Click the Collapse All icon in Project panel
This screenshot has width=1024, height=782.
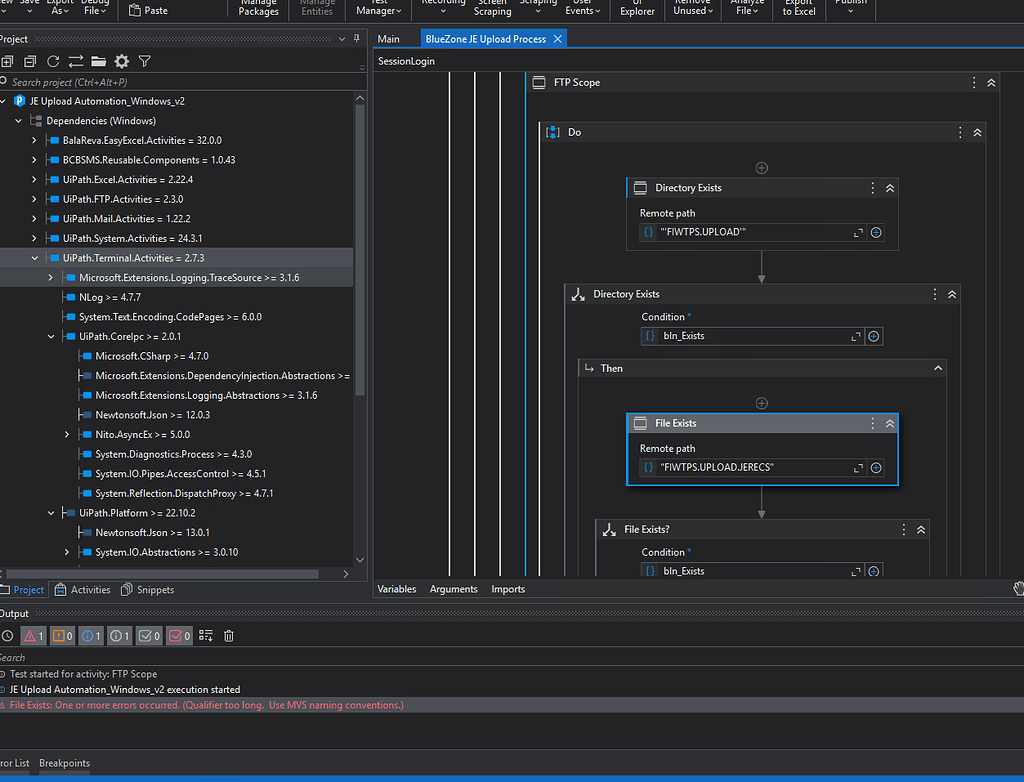(30, 61)
